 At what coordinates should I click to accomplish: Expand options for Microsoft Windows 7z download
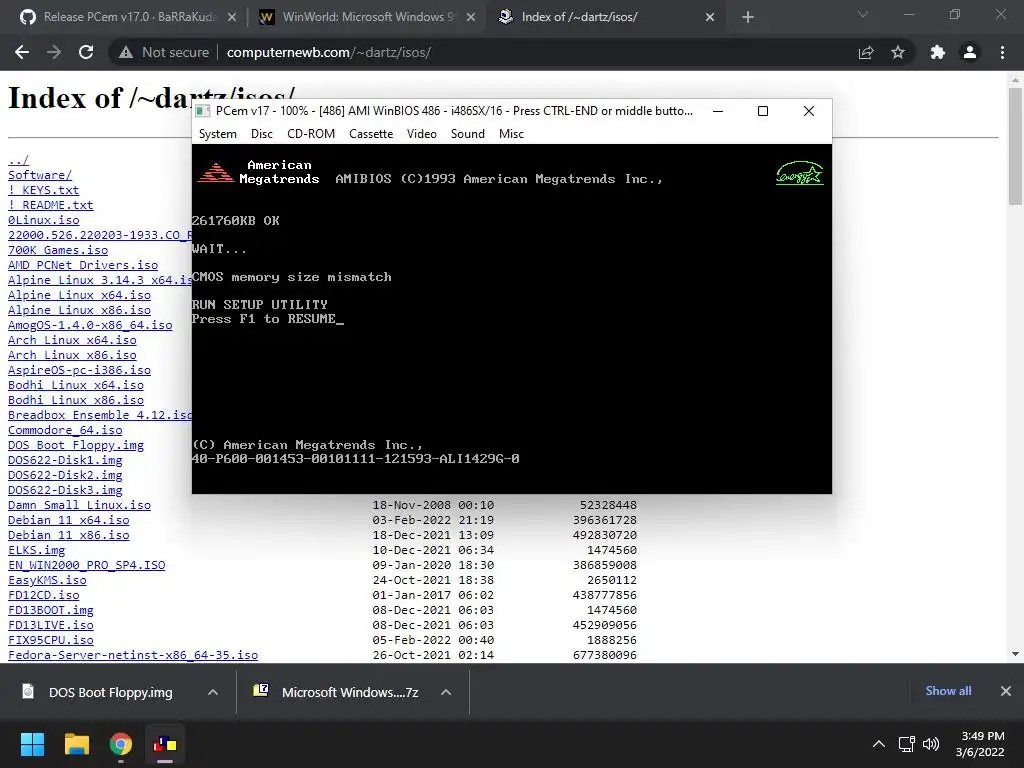(446, 692)
